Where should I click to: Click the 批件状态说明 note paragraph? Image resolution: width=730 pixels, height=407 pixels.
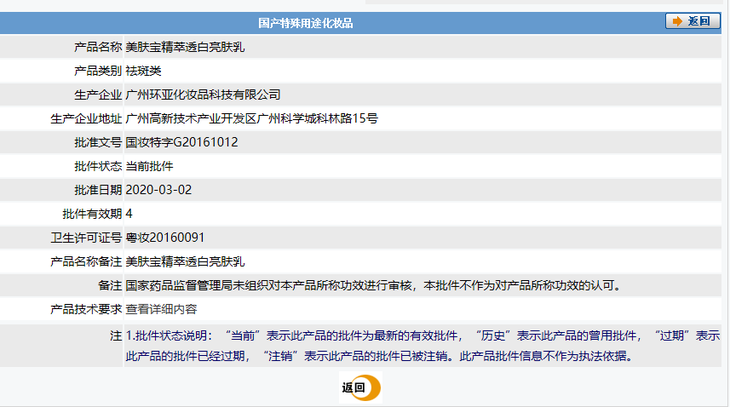(x=421, y=345)
